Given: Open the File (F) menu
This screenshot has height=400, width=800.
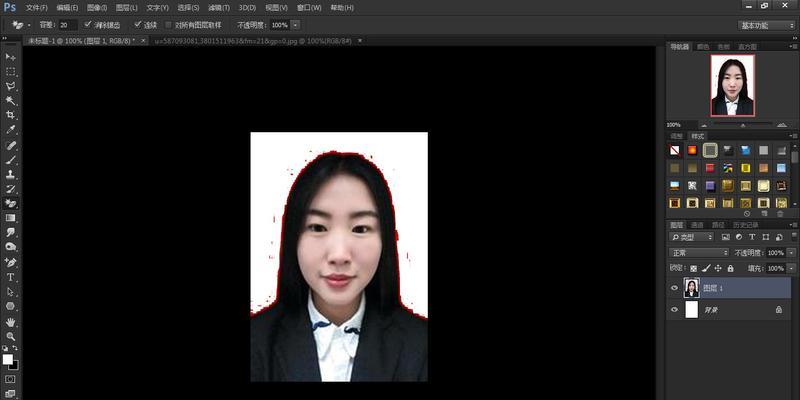Looking at the screenshot, I should pyautogui.click(x=37, y=8).
